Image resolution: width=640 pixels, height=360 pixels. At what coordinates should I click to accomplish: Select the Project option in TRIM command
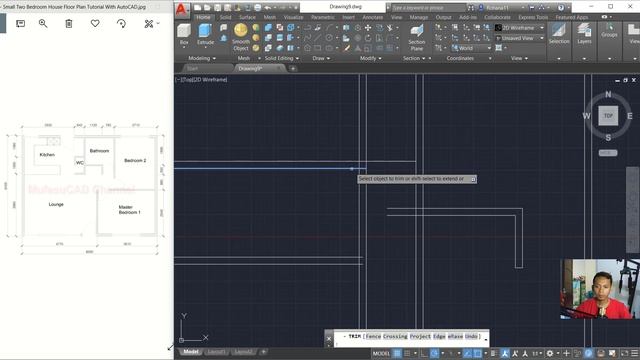(420, 336)
